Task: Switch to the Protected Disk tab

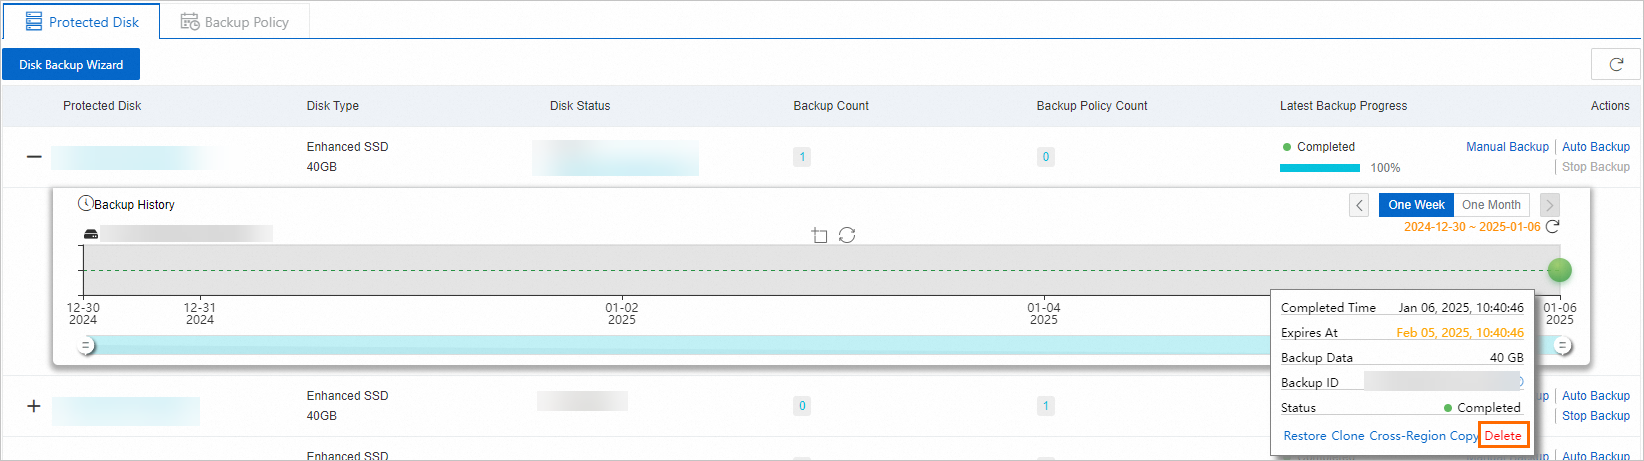Action: (x=81, y=21)
